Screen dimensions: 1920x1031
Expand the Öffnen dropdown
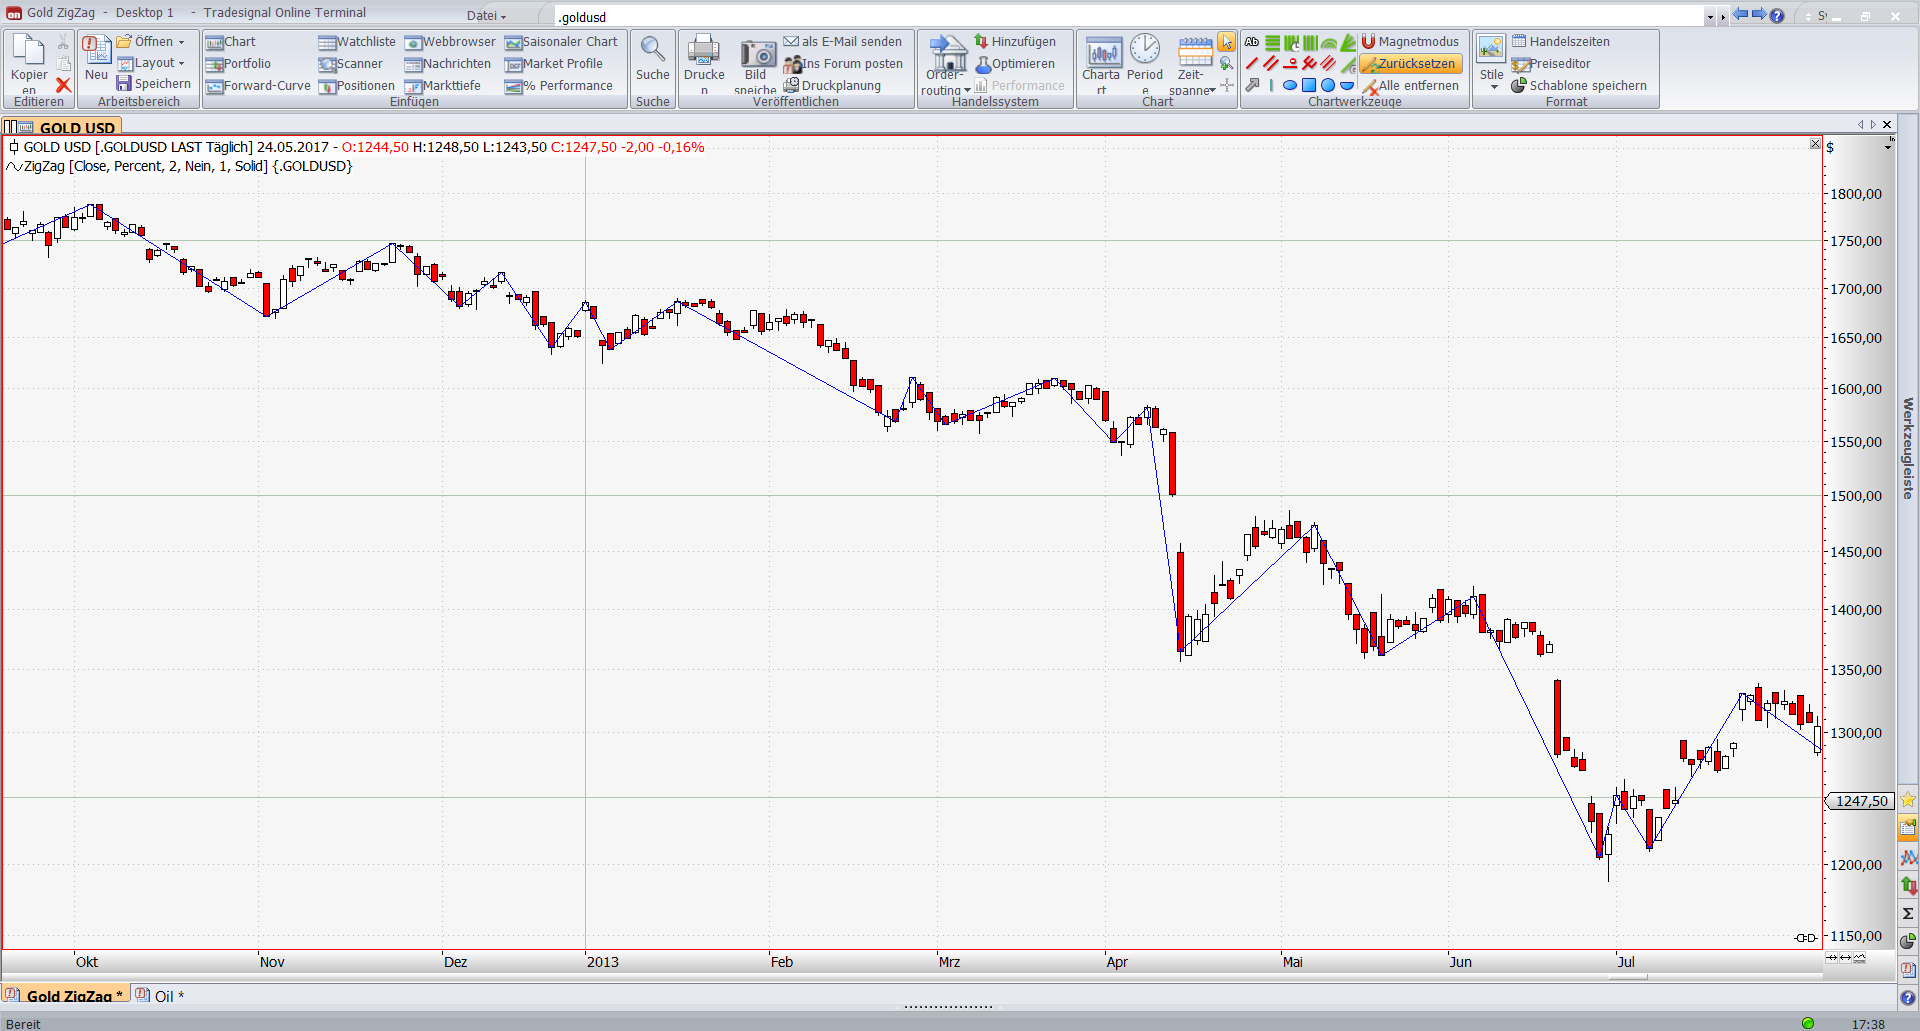[181, 42]
